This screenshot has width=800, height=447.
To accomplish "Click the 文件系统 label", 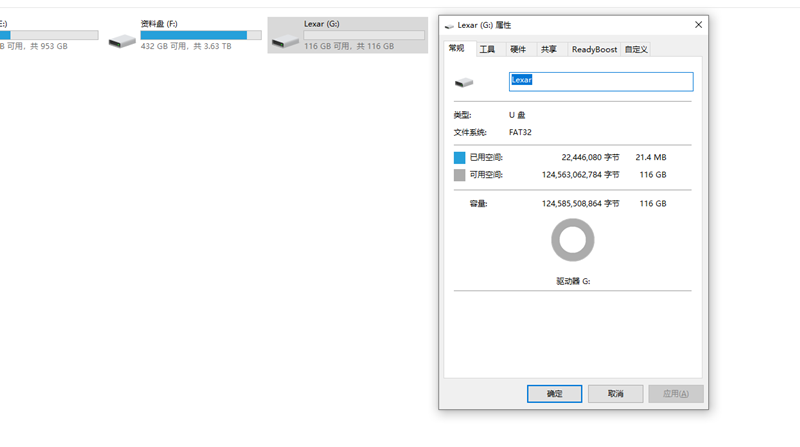I will point(470,132).
